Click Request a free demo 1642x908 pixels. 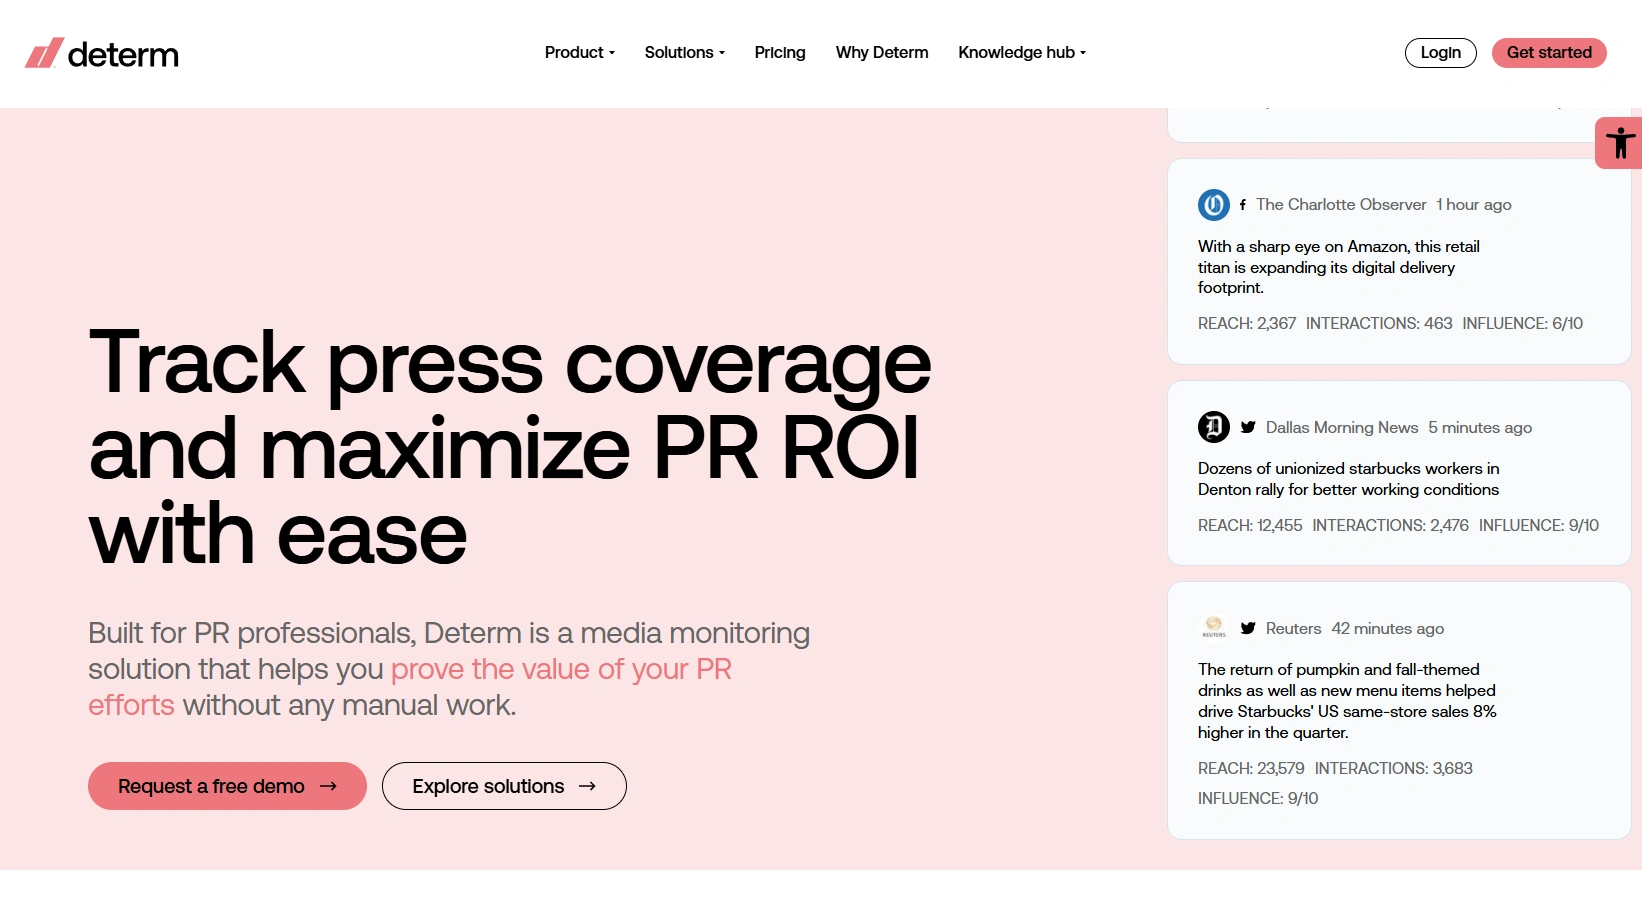(227, 786)
